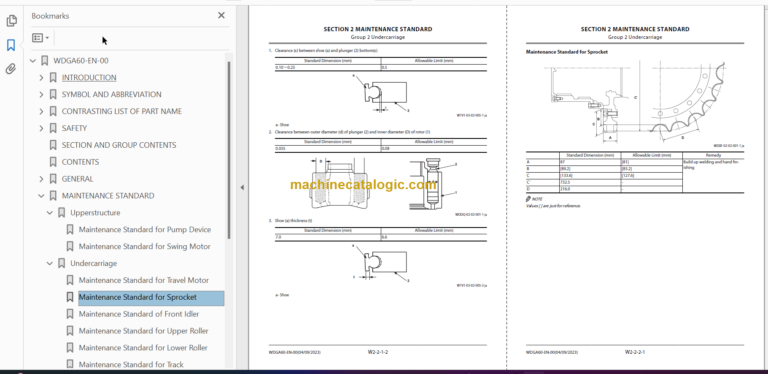Click bookmark icon next to Travel Motor entry

(x=70, y=280)
